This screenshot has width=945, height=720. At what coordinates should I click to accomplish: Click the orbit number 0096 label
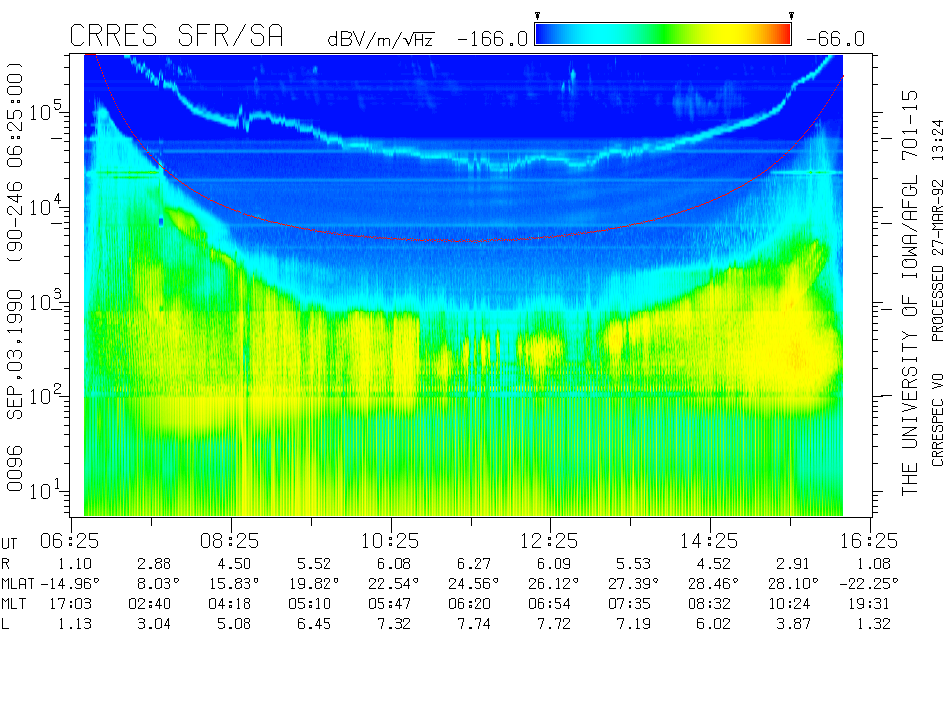coord(14,469)
